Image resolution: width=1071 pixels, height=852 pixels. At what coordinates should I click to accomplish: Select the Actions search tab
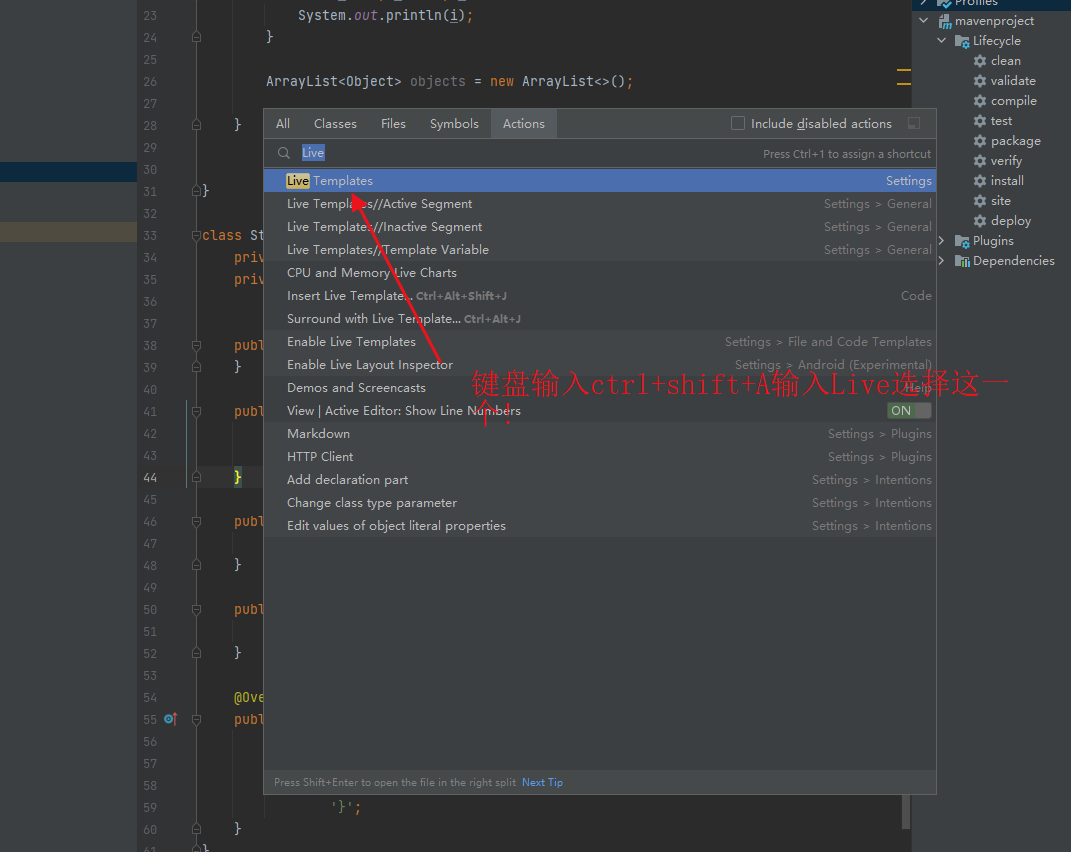[524, 124]
